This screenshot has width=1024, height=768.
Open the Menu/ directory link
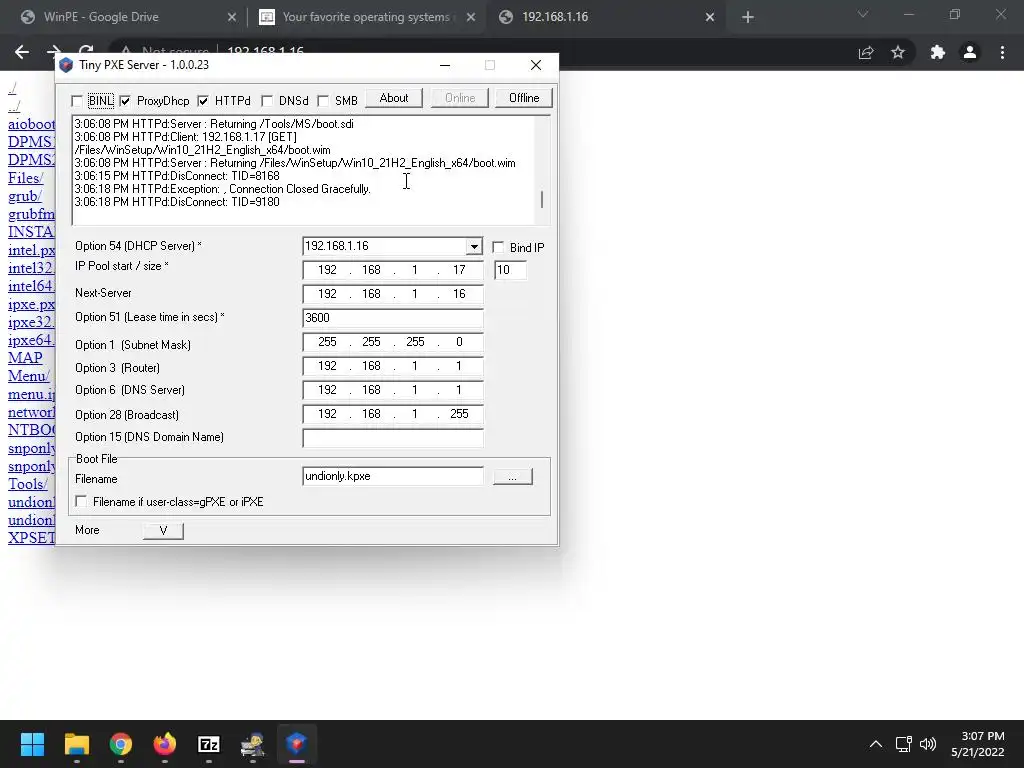click(x=28, y=376)
